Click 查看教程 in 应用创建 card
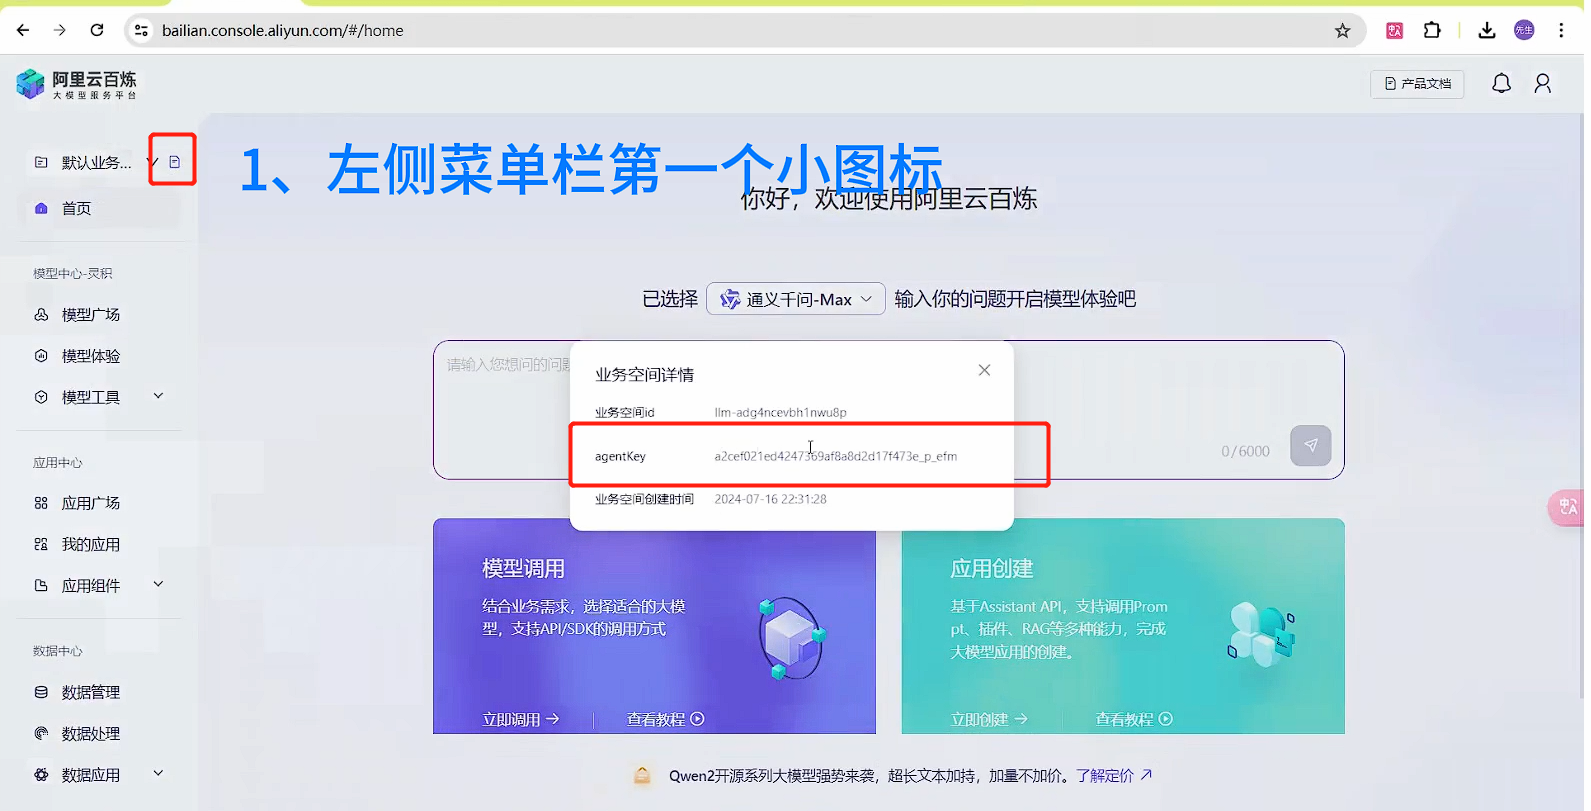1591x811 pixels. (1134, 719)
